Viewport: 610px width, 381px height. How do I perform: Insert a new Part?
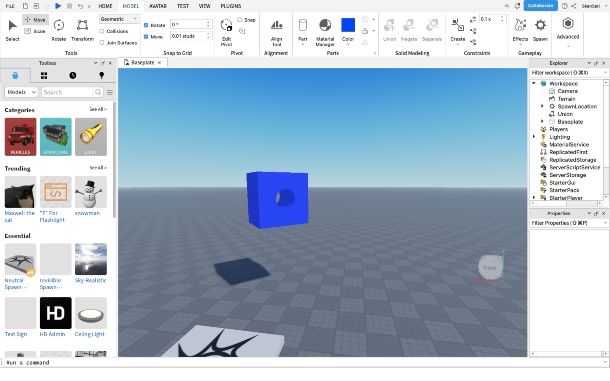pos(303,31)
